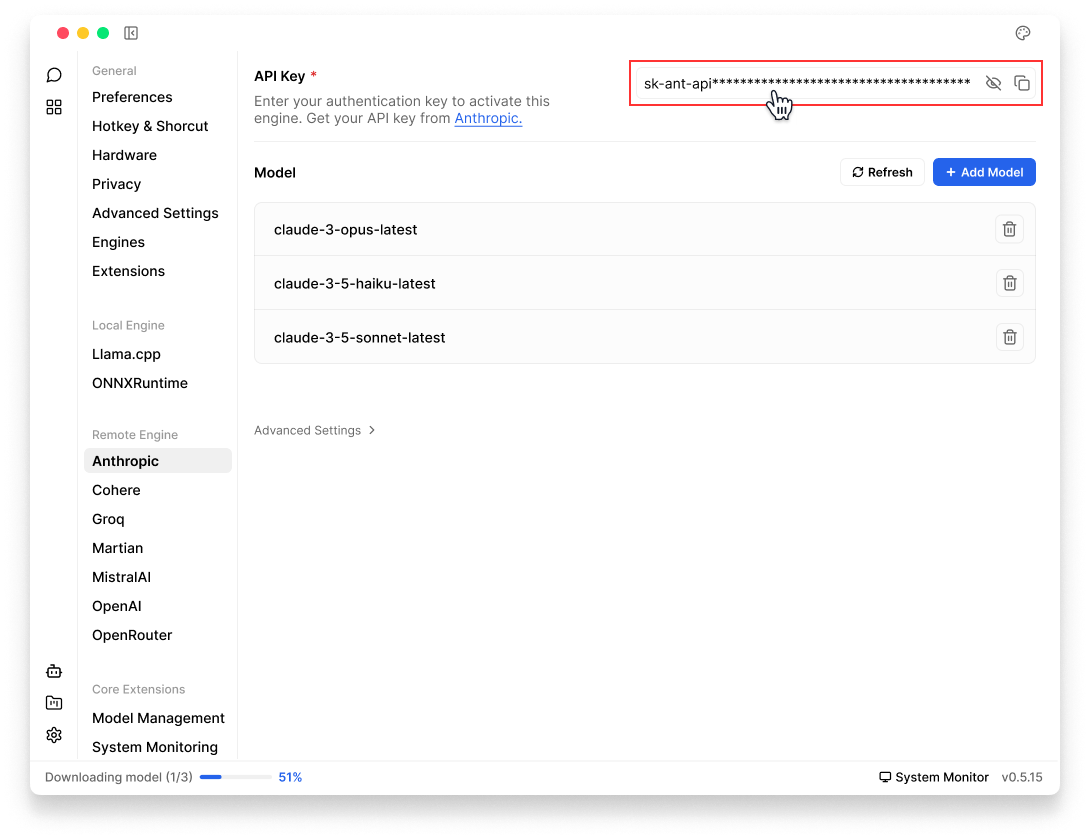This screenshot has width=1090, height=840.
Task: Click the v0.5.15 version label
Action: click(1022, 777)
